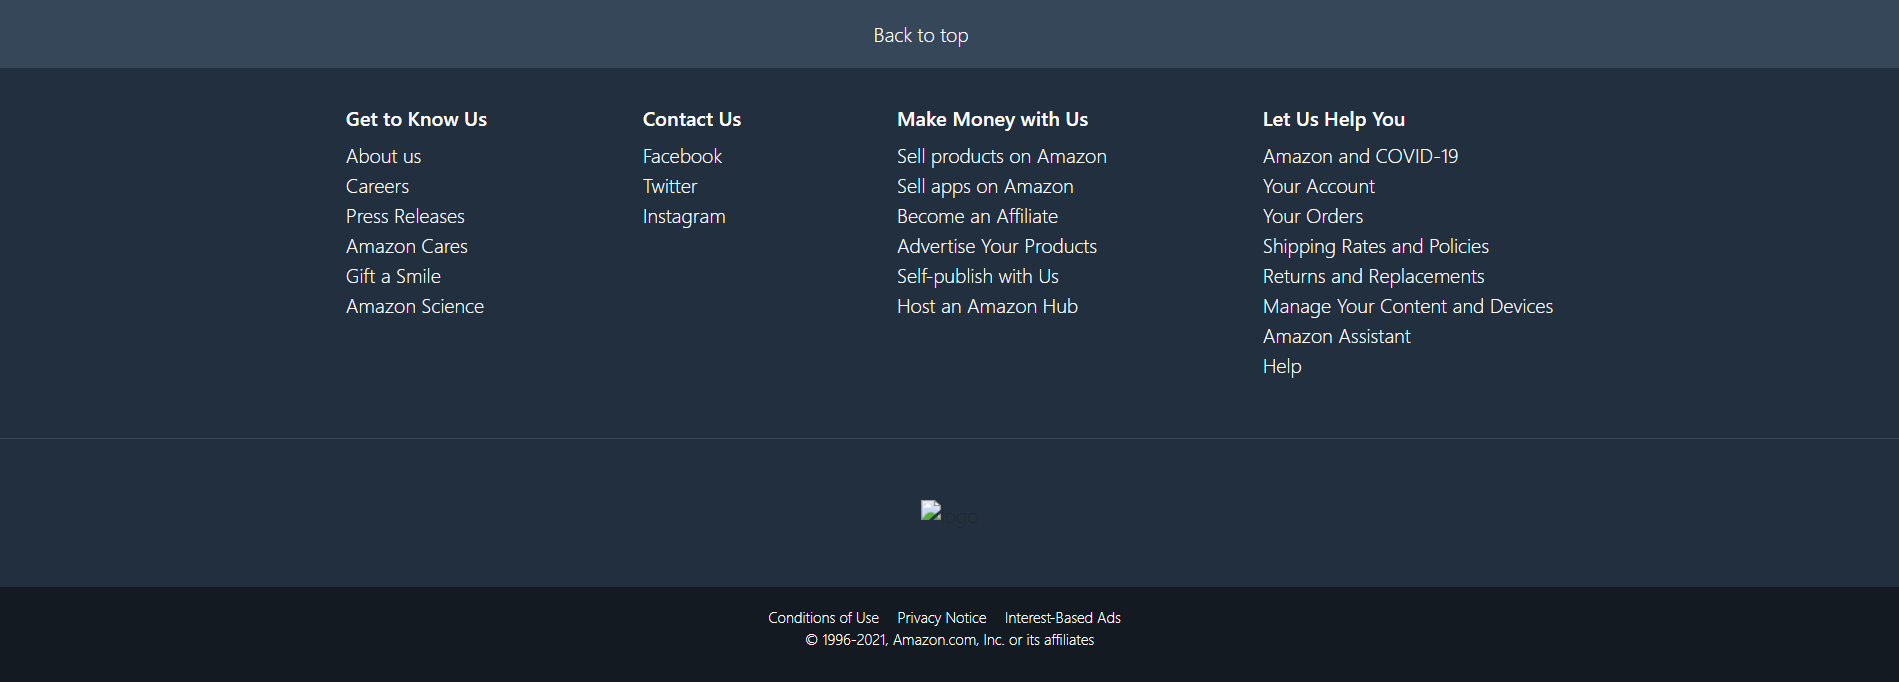Learn to sell products on Amazon

(x=1001, y=156)
